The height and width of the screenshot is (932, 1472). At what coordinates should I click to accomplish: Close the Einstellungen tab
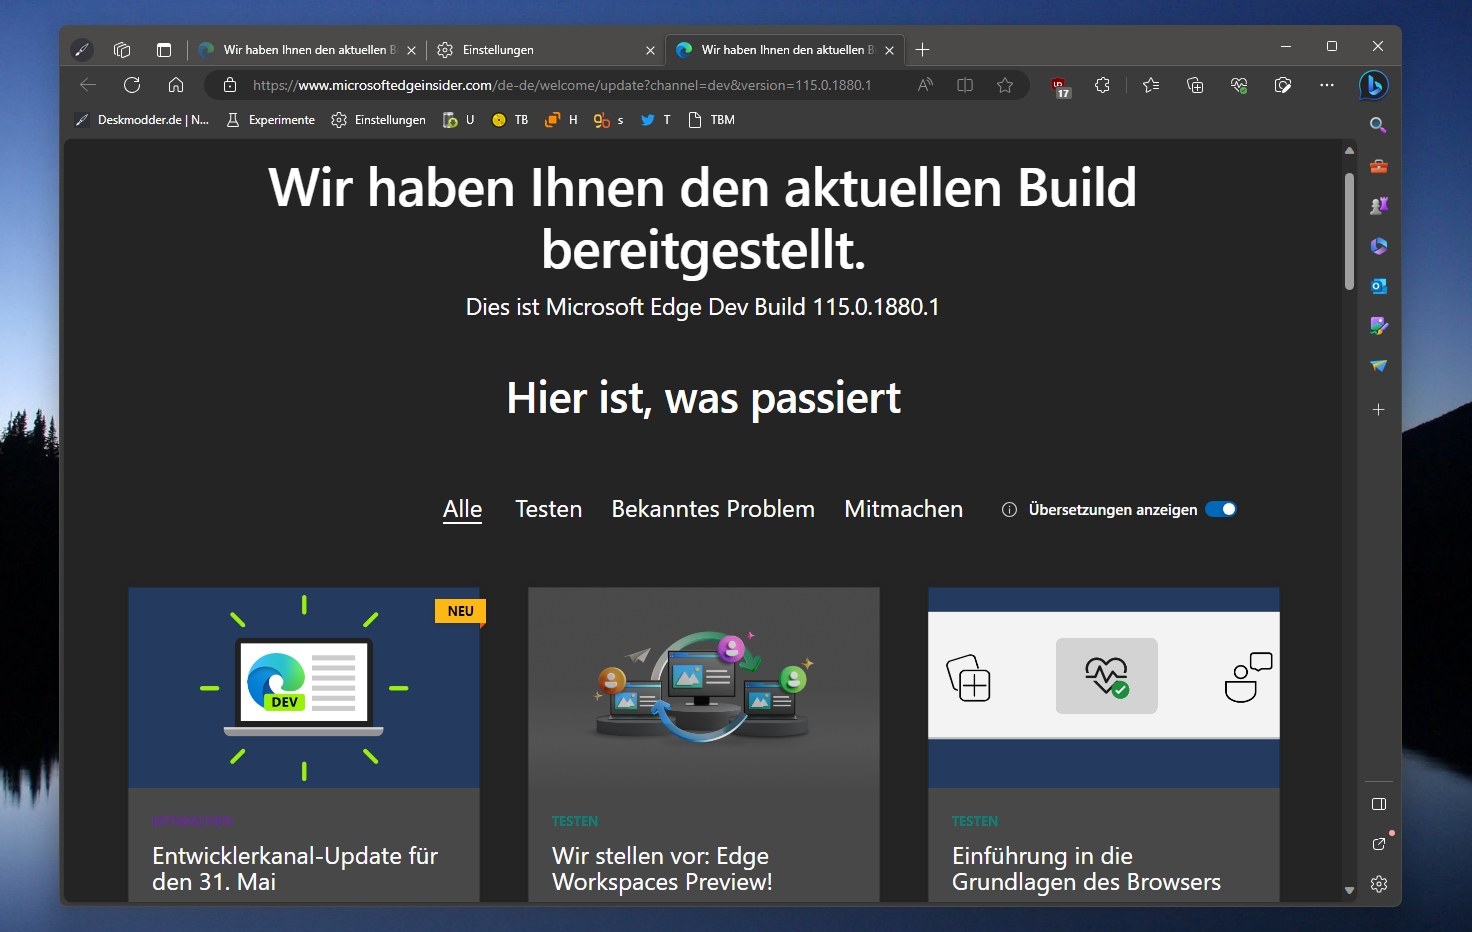650,50
